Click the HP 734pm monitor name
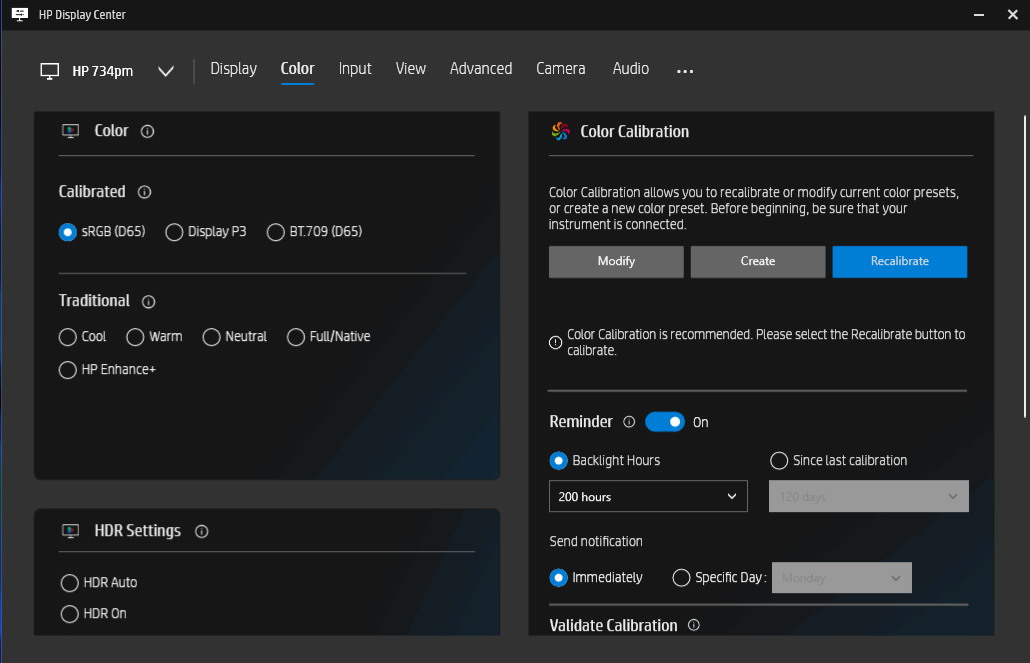The width and height of the screenshot is (1030, 663). [102, 71]
